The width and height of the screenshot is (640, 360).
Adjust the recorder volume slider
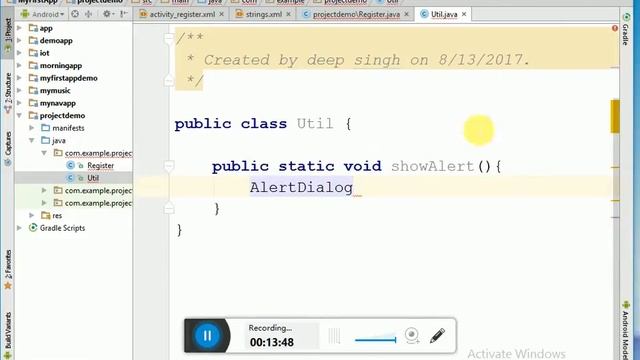(x=376, y=339)
